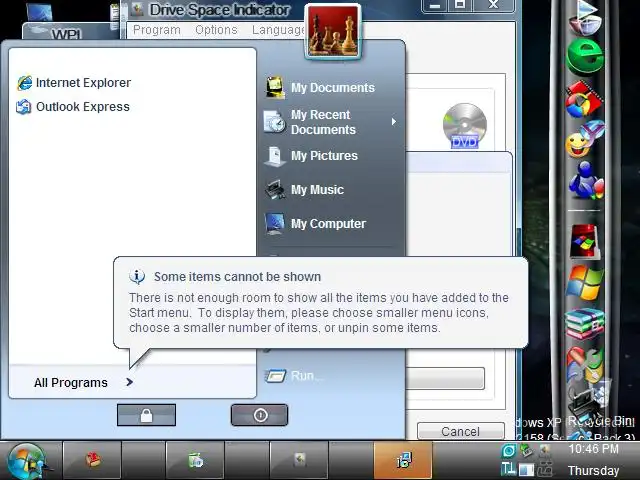The height and width of the screenshot is (480, 640).
Task: Click the WPI window title tab
Action: (67, 33)
